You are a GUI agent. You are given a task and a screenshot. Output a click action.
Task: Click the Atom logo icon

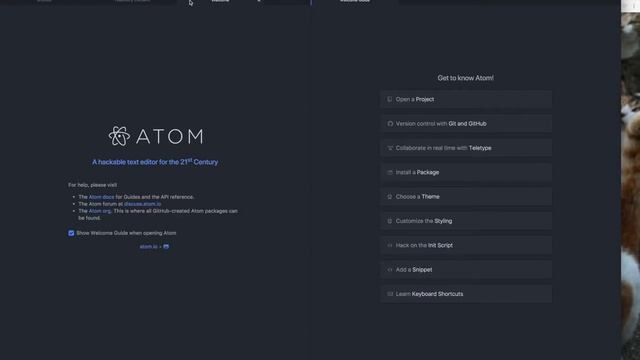coord(119,136)
